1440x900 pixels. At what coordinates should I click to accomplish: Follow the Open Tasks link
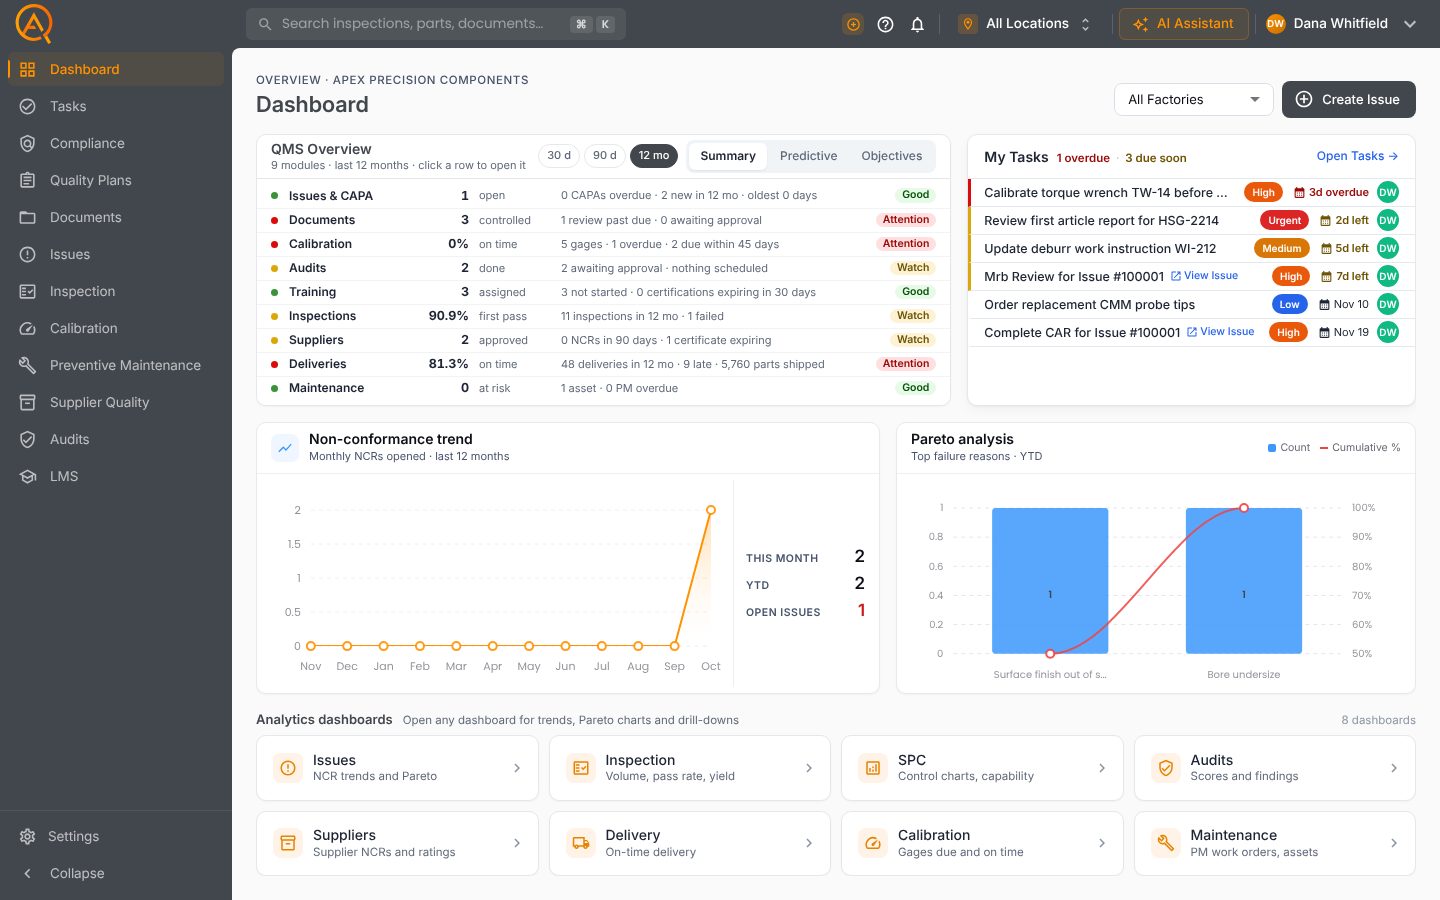[1357, 156]
